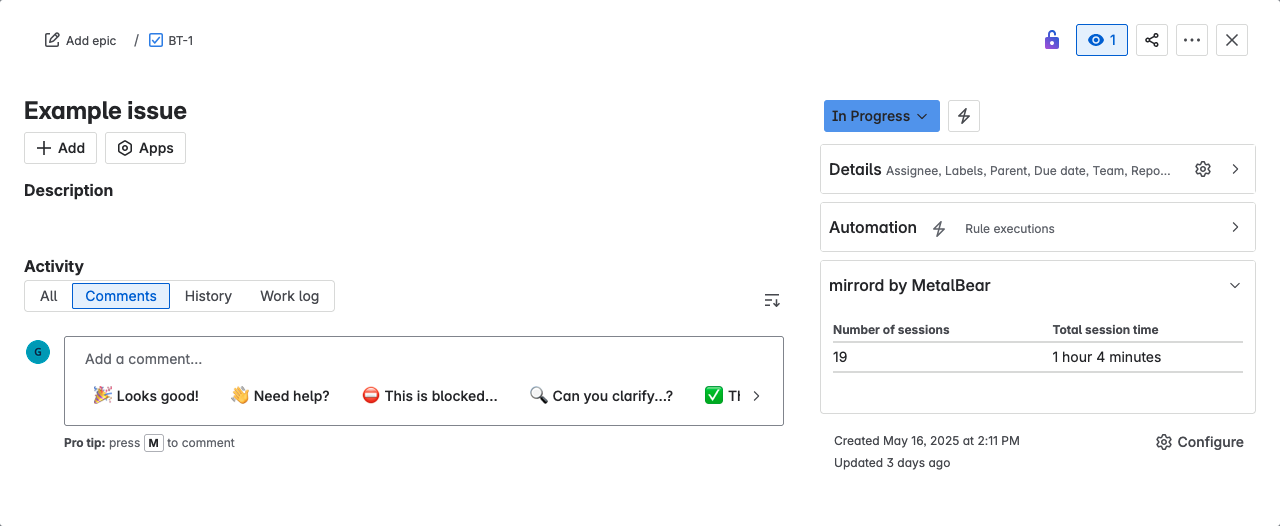Click the comment sort order icon

771,300
